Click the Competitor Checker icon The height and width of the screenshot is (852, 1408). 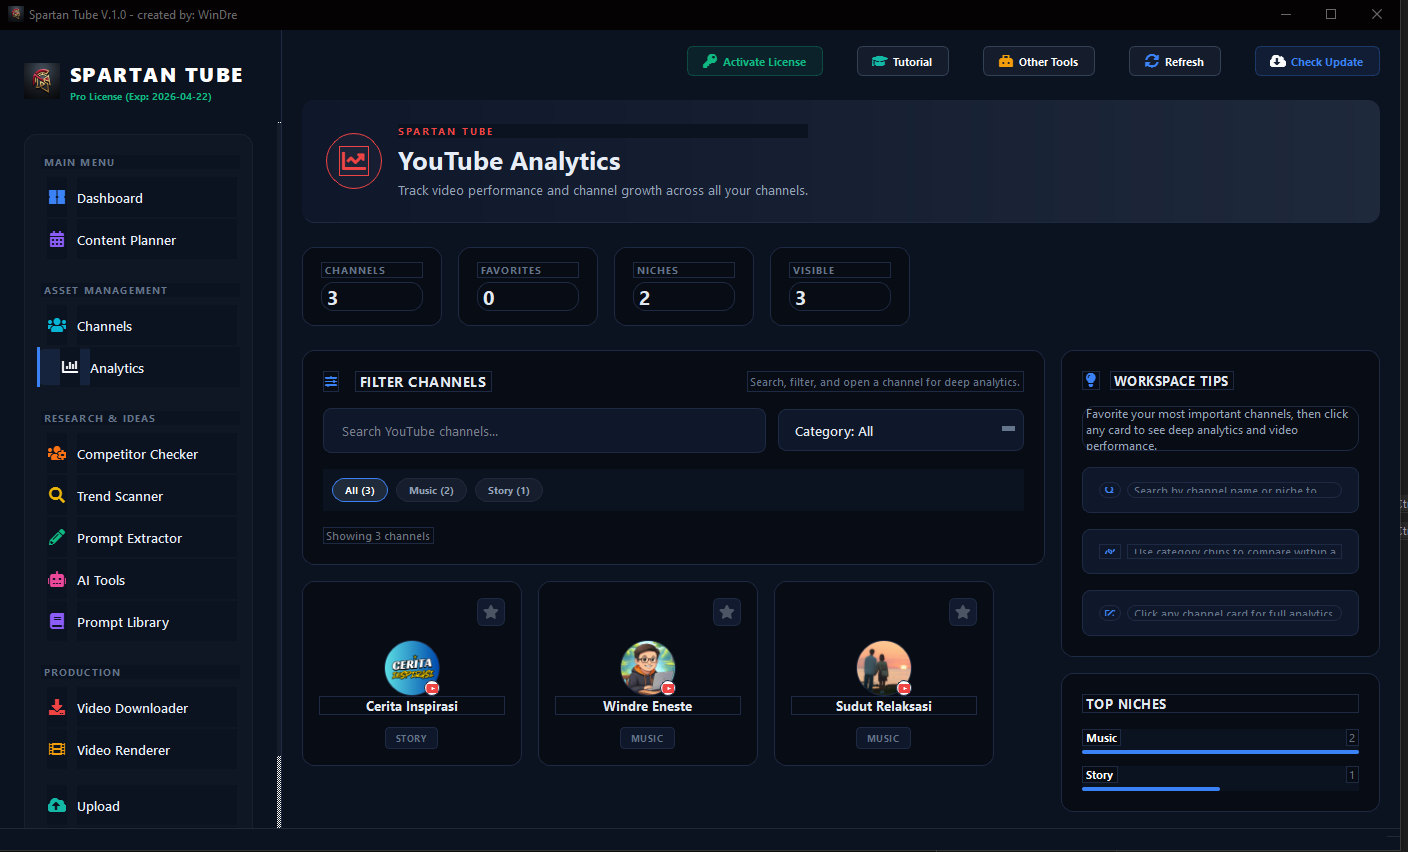click(56, 454)
